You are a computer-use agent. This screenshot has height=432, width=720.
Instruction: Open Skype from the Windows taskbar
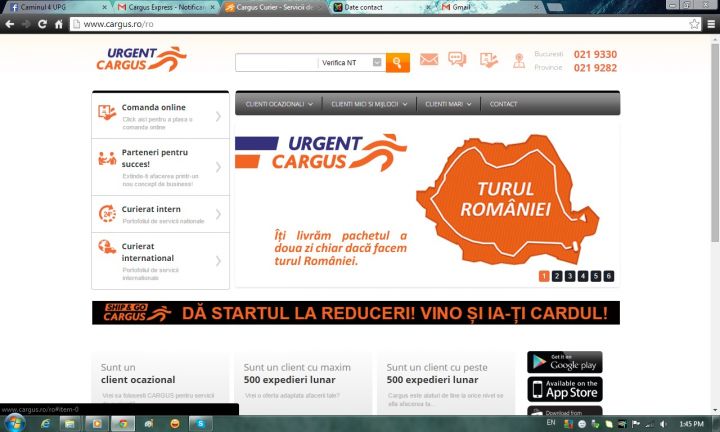[200, 423]
